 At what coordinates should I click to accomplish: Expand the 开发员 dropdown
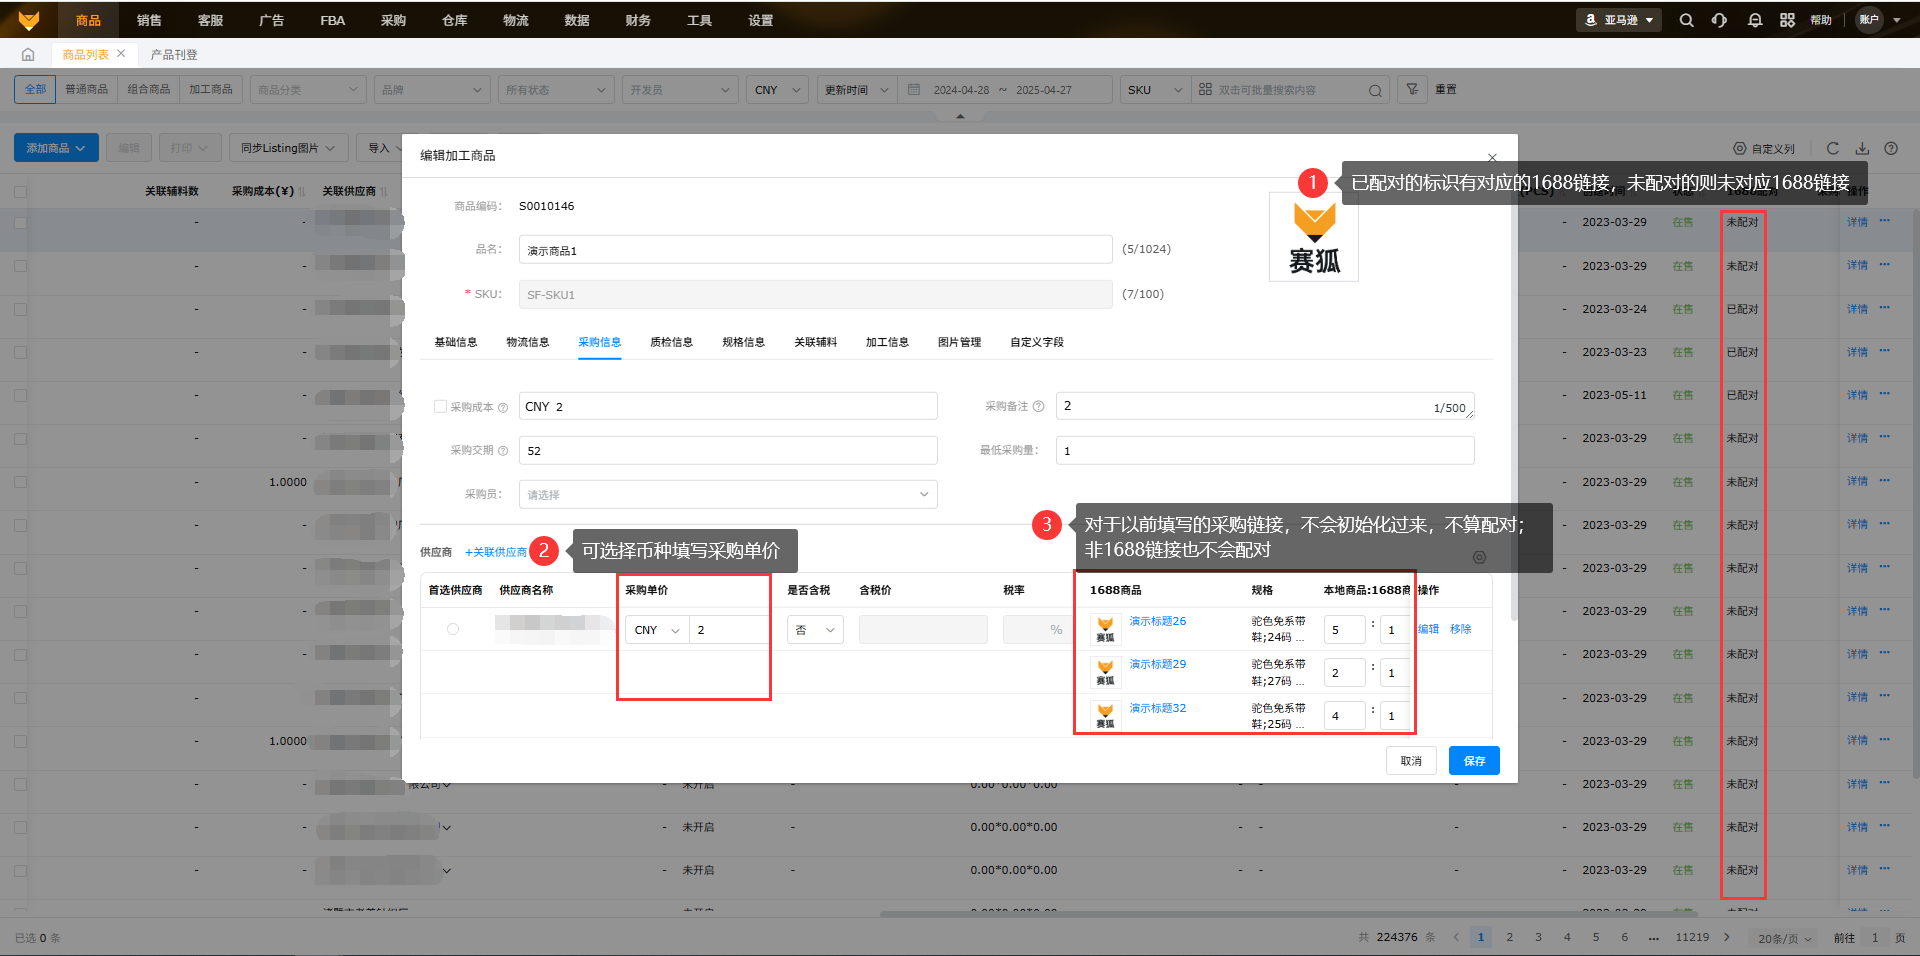[x=680, y=90]
